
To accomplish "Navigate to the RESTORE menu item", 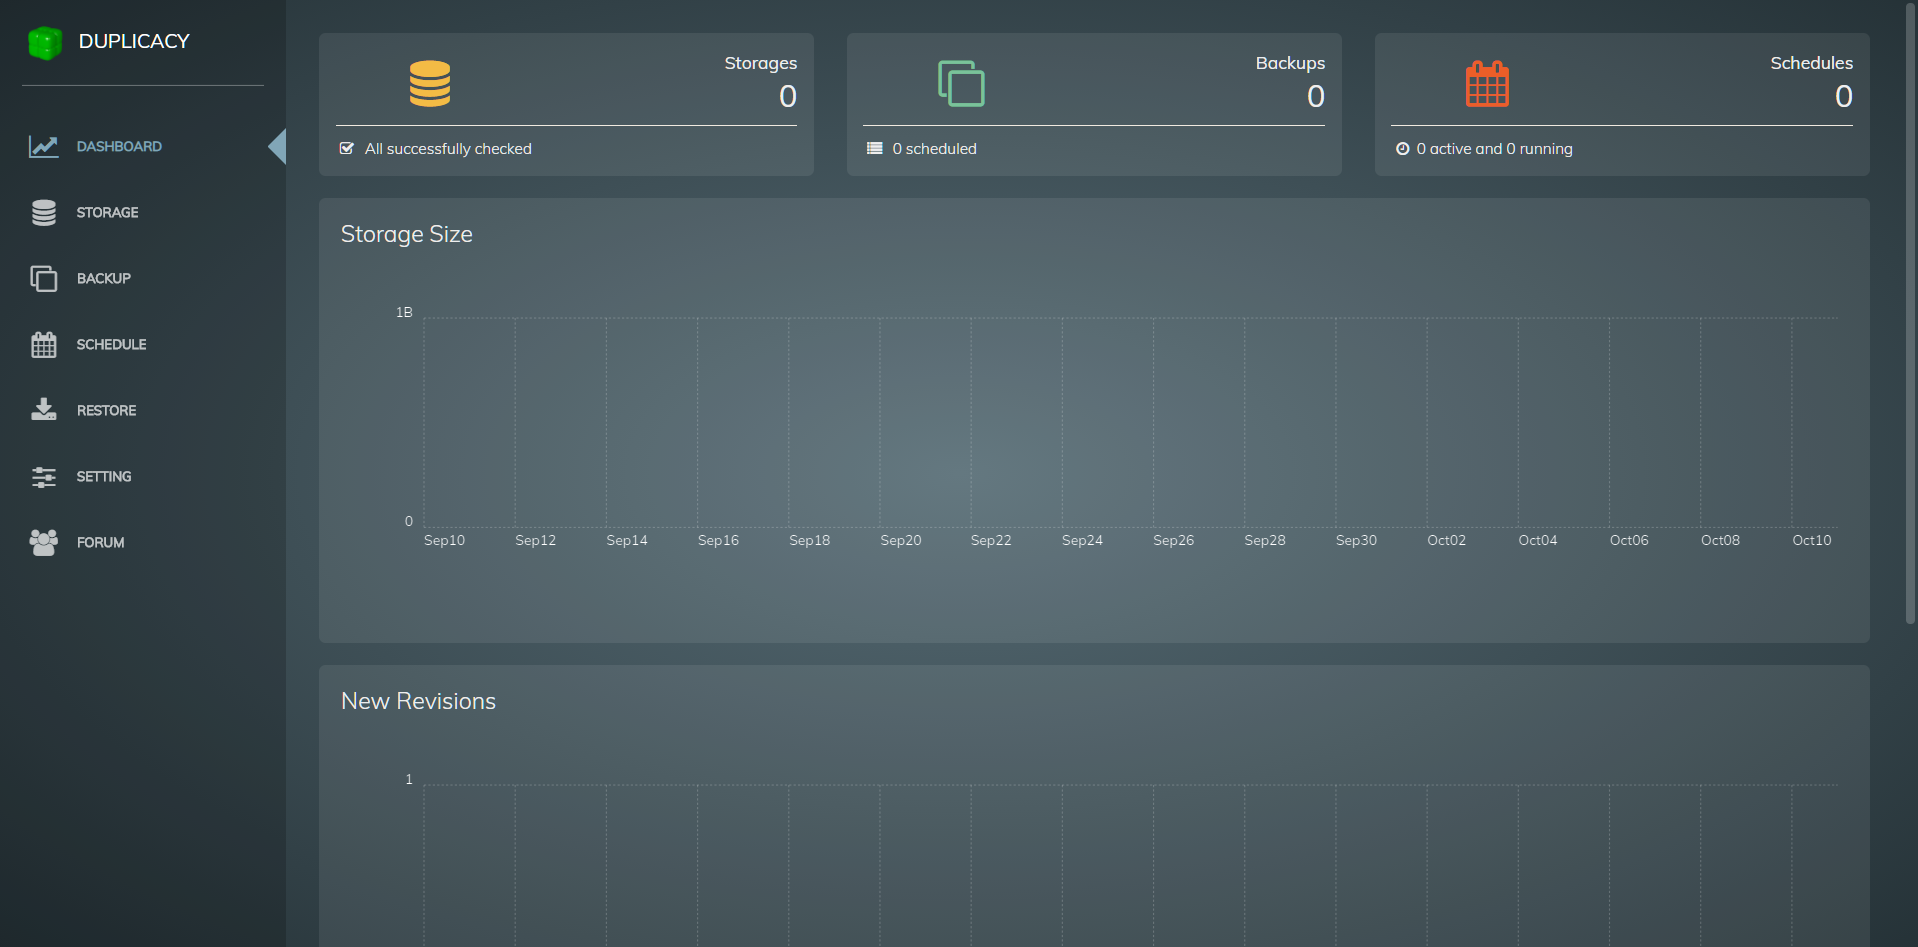I will point(107,411).
